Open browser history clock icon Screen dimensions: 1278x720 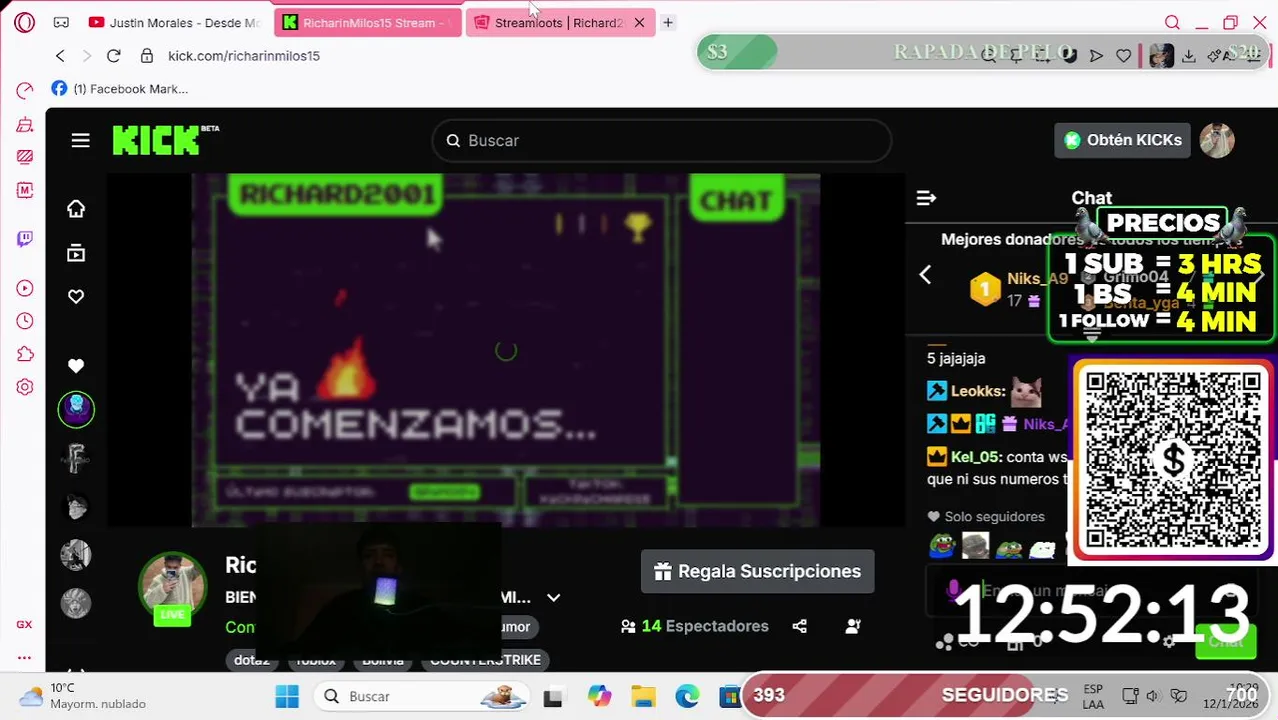pyautogui.click(x=25, y=321)
